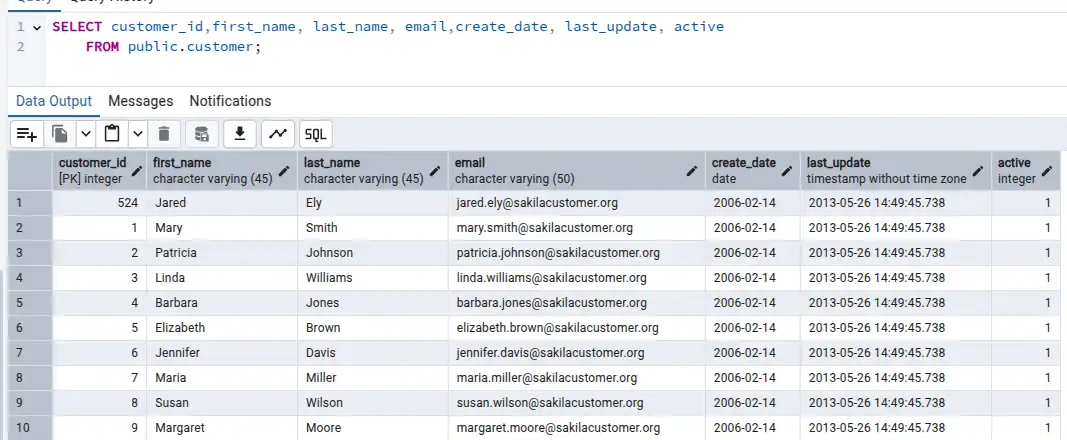Click the first name cell Jennifer

[x=222, y=353]
